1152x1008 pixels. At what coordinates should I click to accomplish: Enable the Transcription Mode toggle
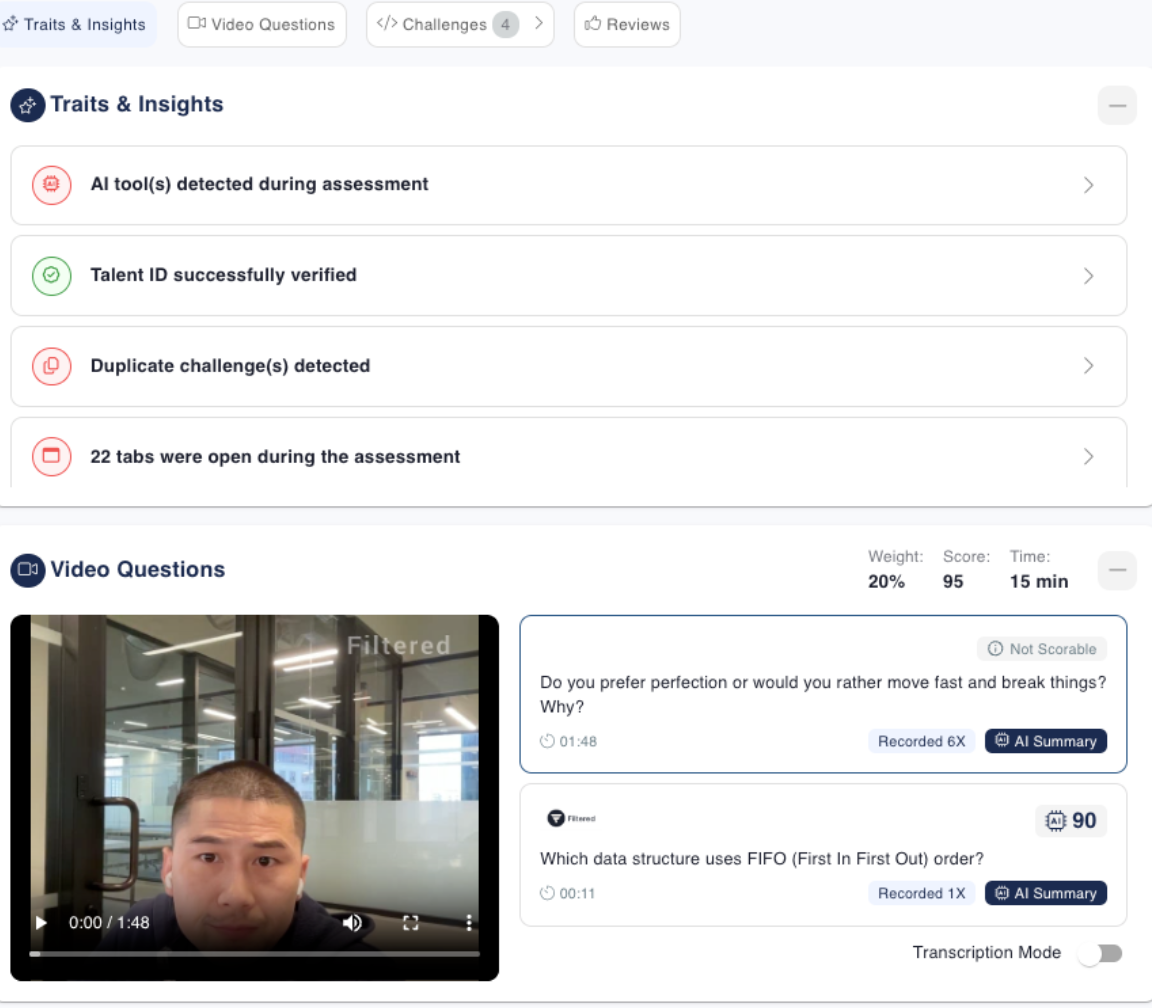[1100, 953]
